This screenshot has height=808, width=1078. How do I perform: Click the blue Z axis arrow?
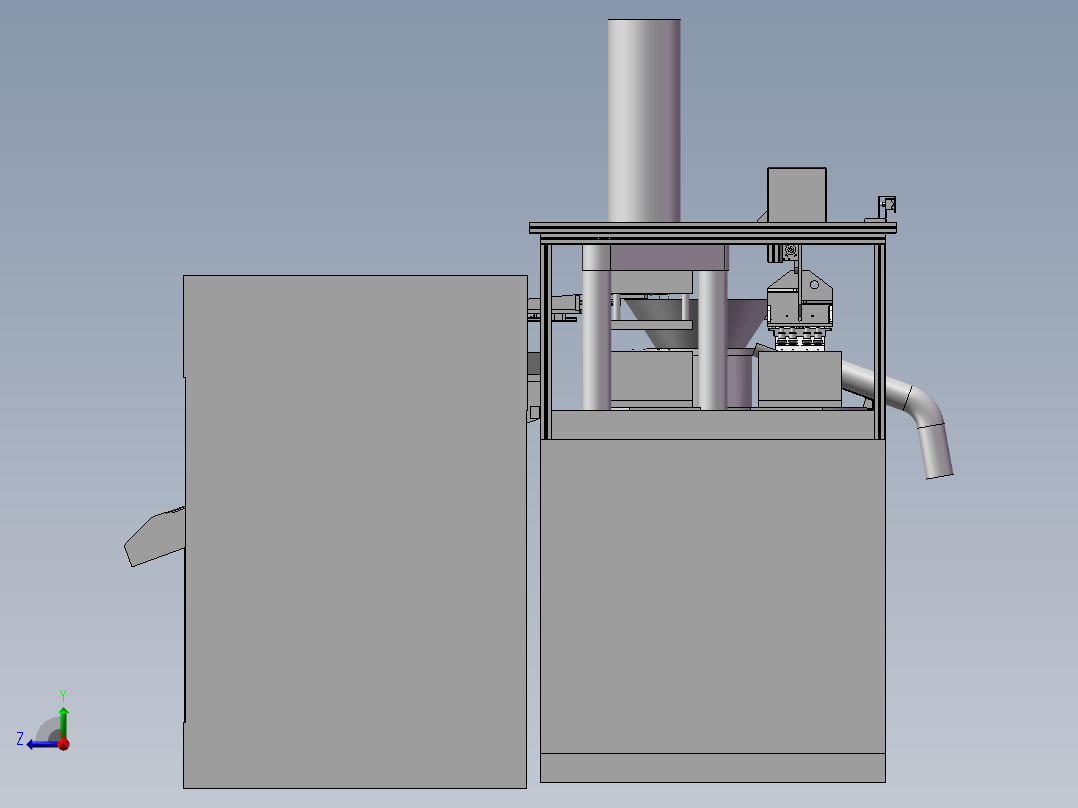(41, 744)
